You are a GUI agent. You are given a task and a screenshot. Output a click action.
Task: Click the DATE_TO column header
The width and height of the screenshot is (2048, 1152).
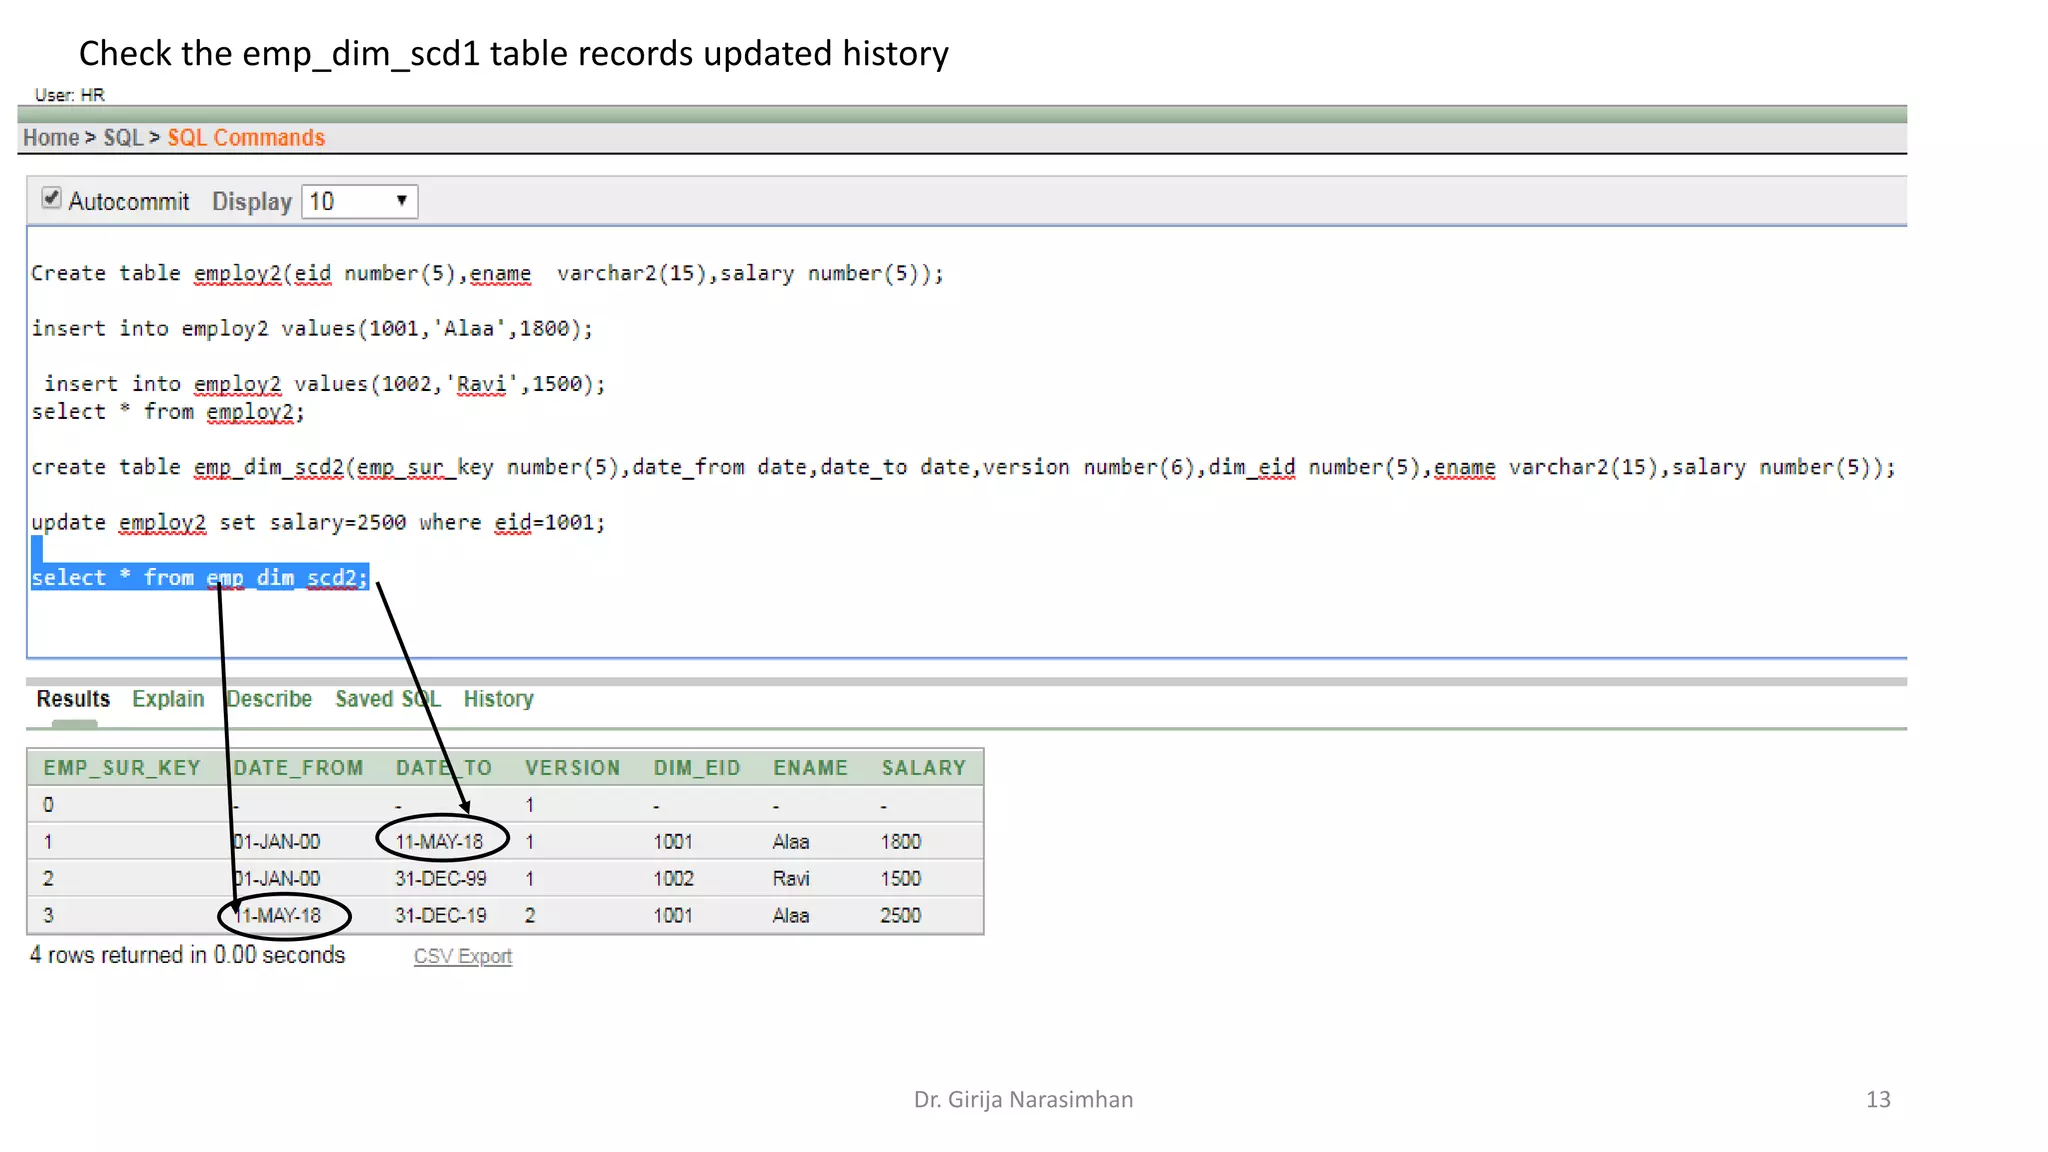pos(444,768)
